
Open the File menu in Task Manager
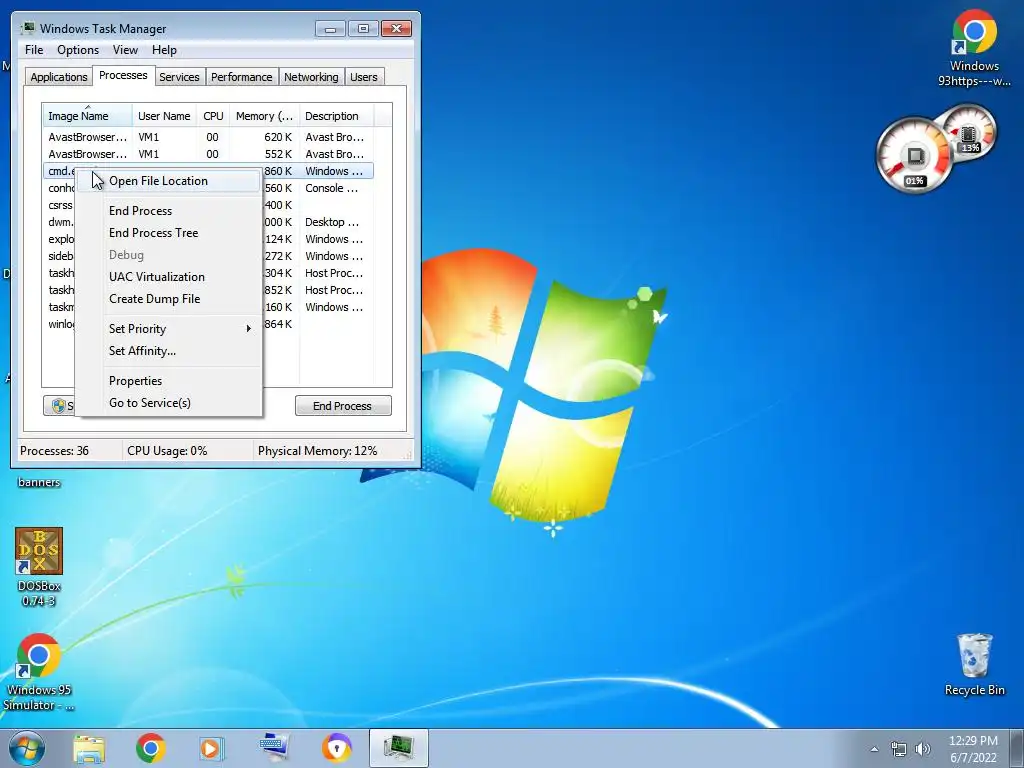34,50
